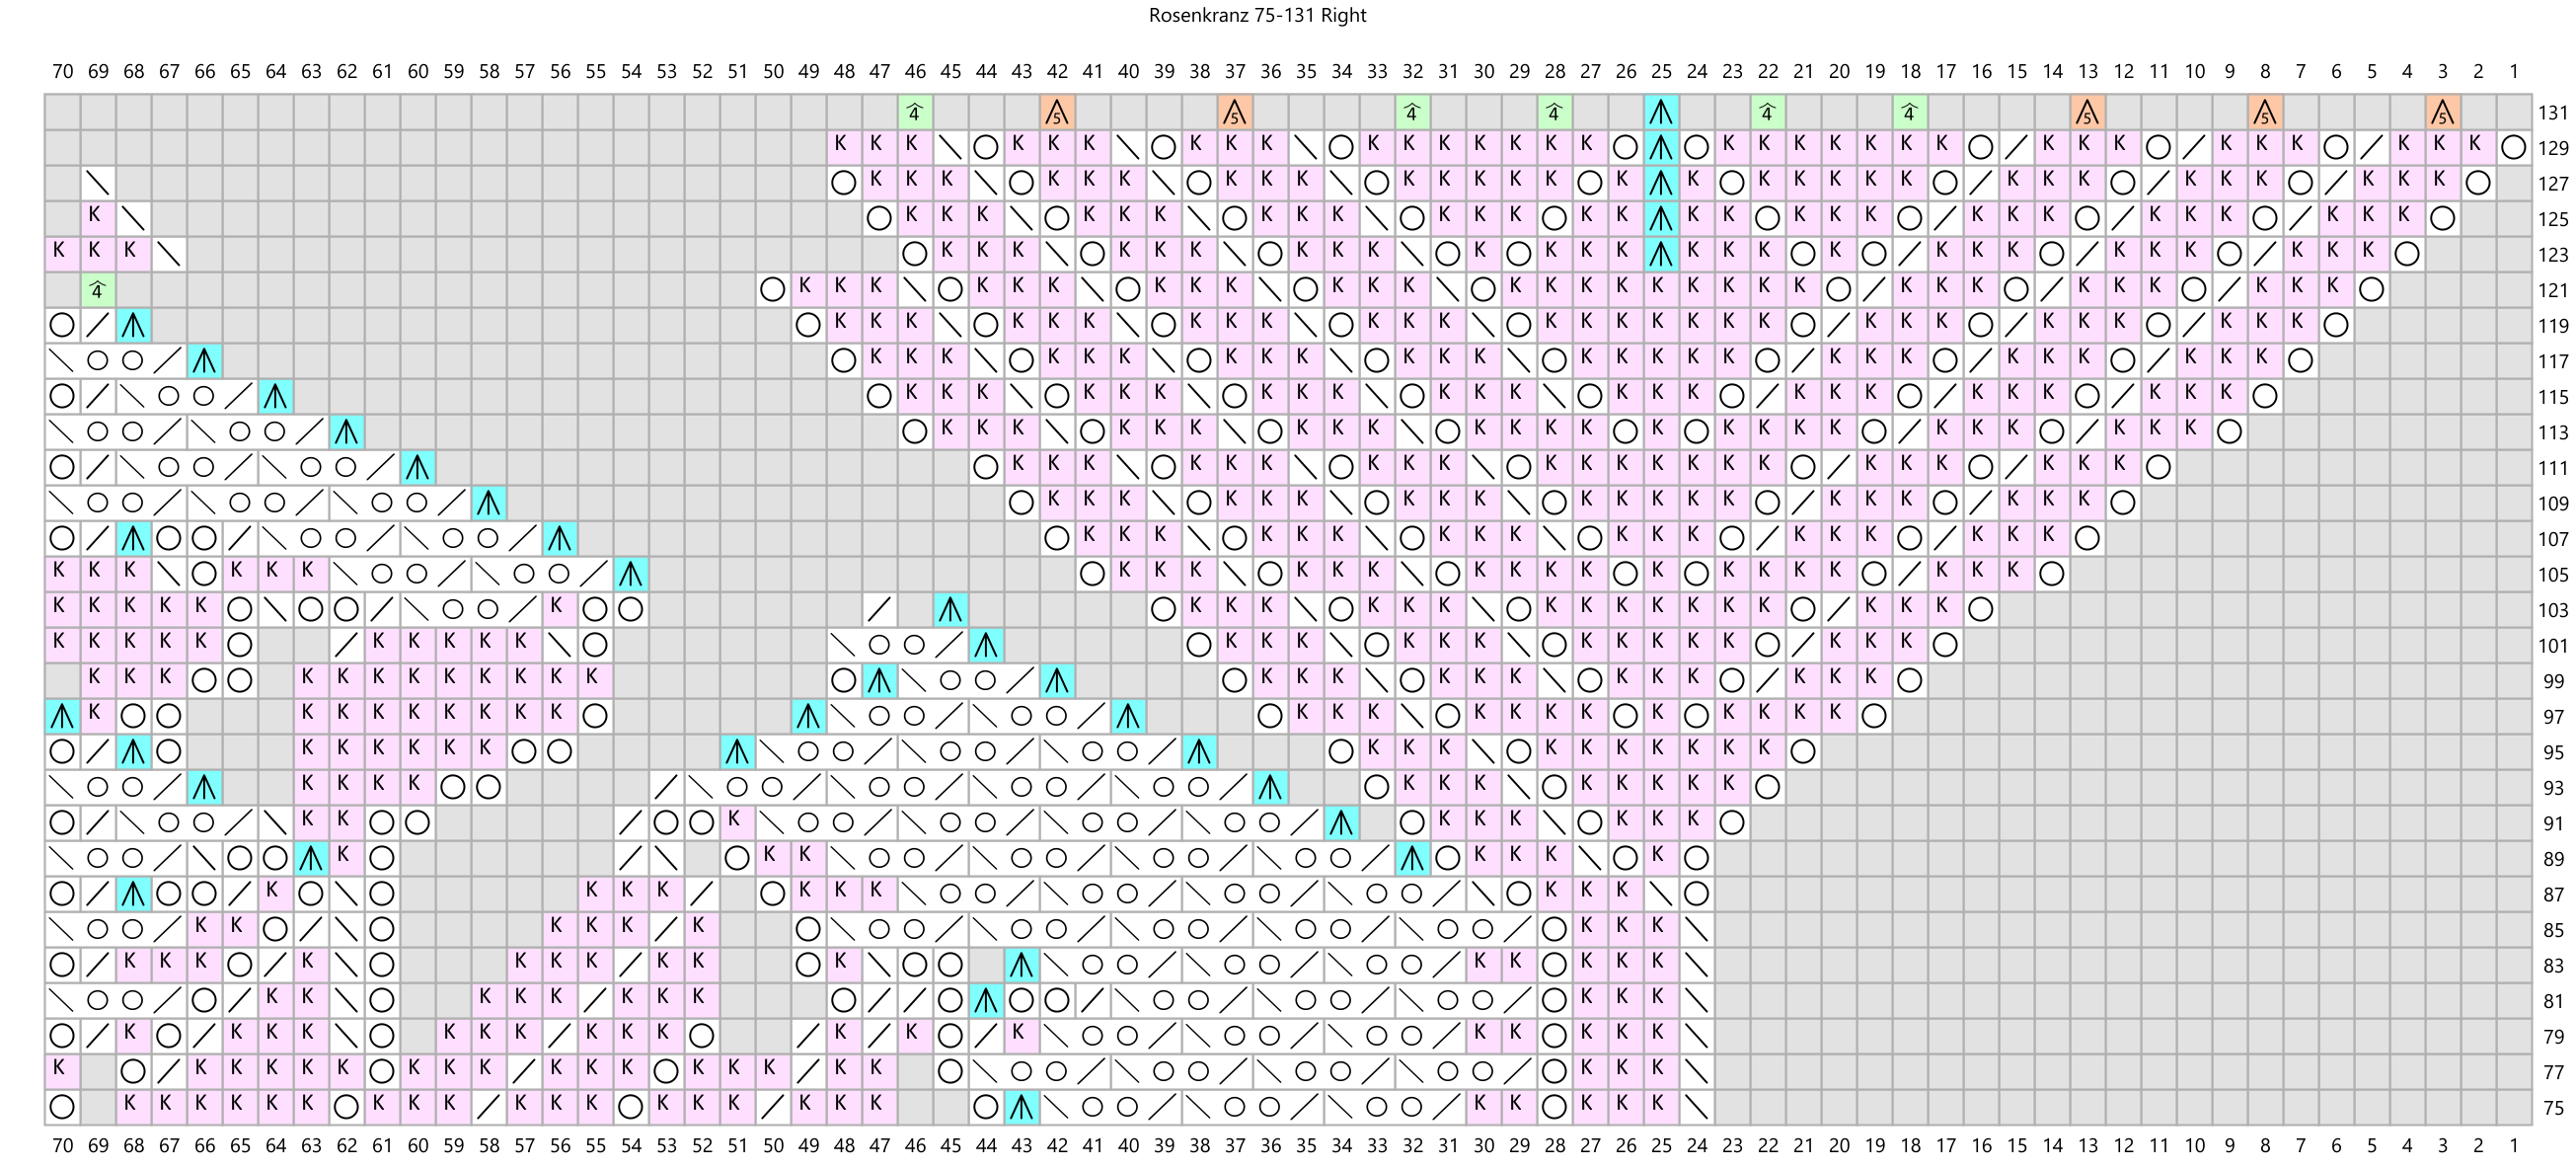Select orange 5 symbol at column 42, row 131
This screenshot has width=2576, height=1169.
pyautogui.click(x=1057, y=112)
